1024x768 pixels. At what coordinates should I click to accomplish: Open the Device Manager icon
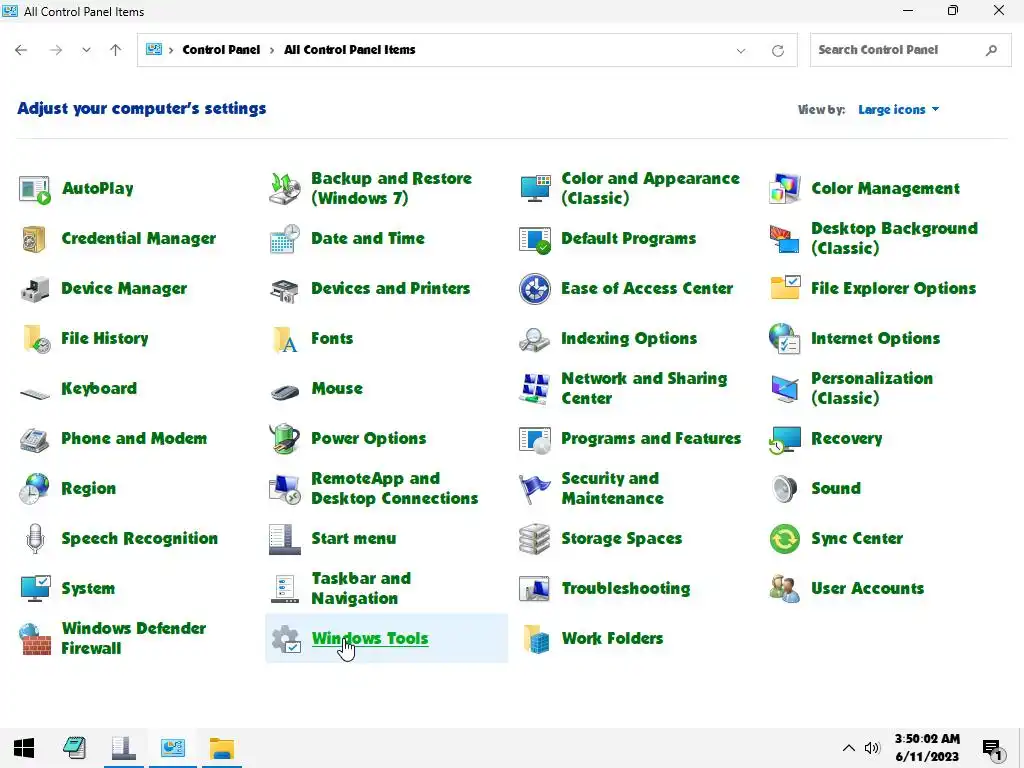35,289
